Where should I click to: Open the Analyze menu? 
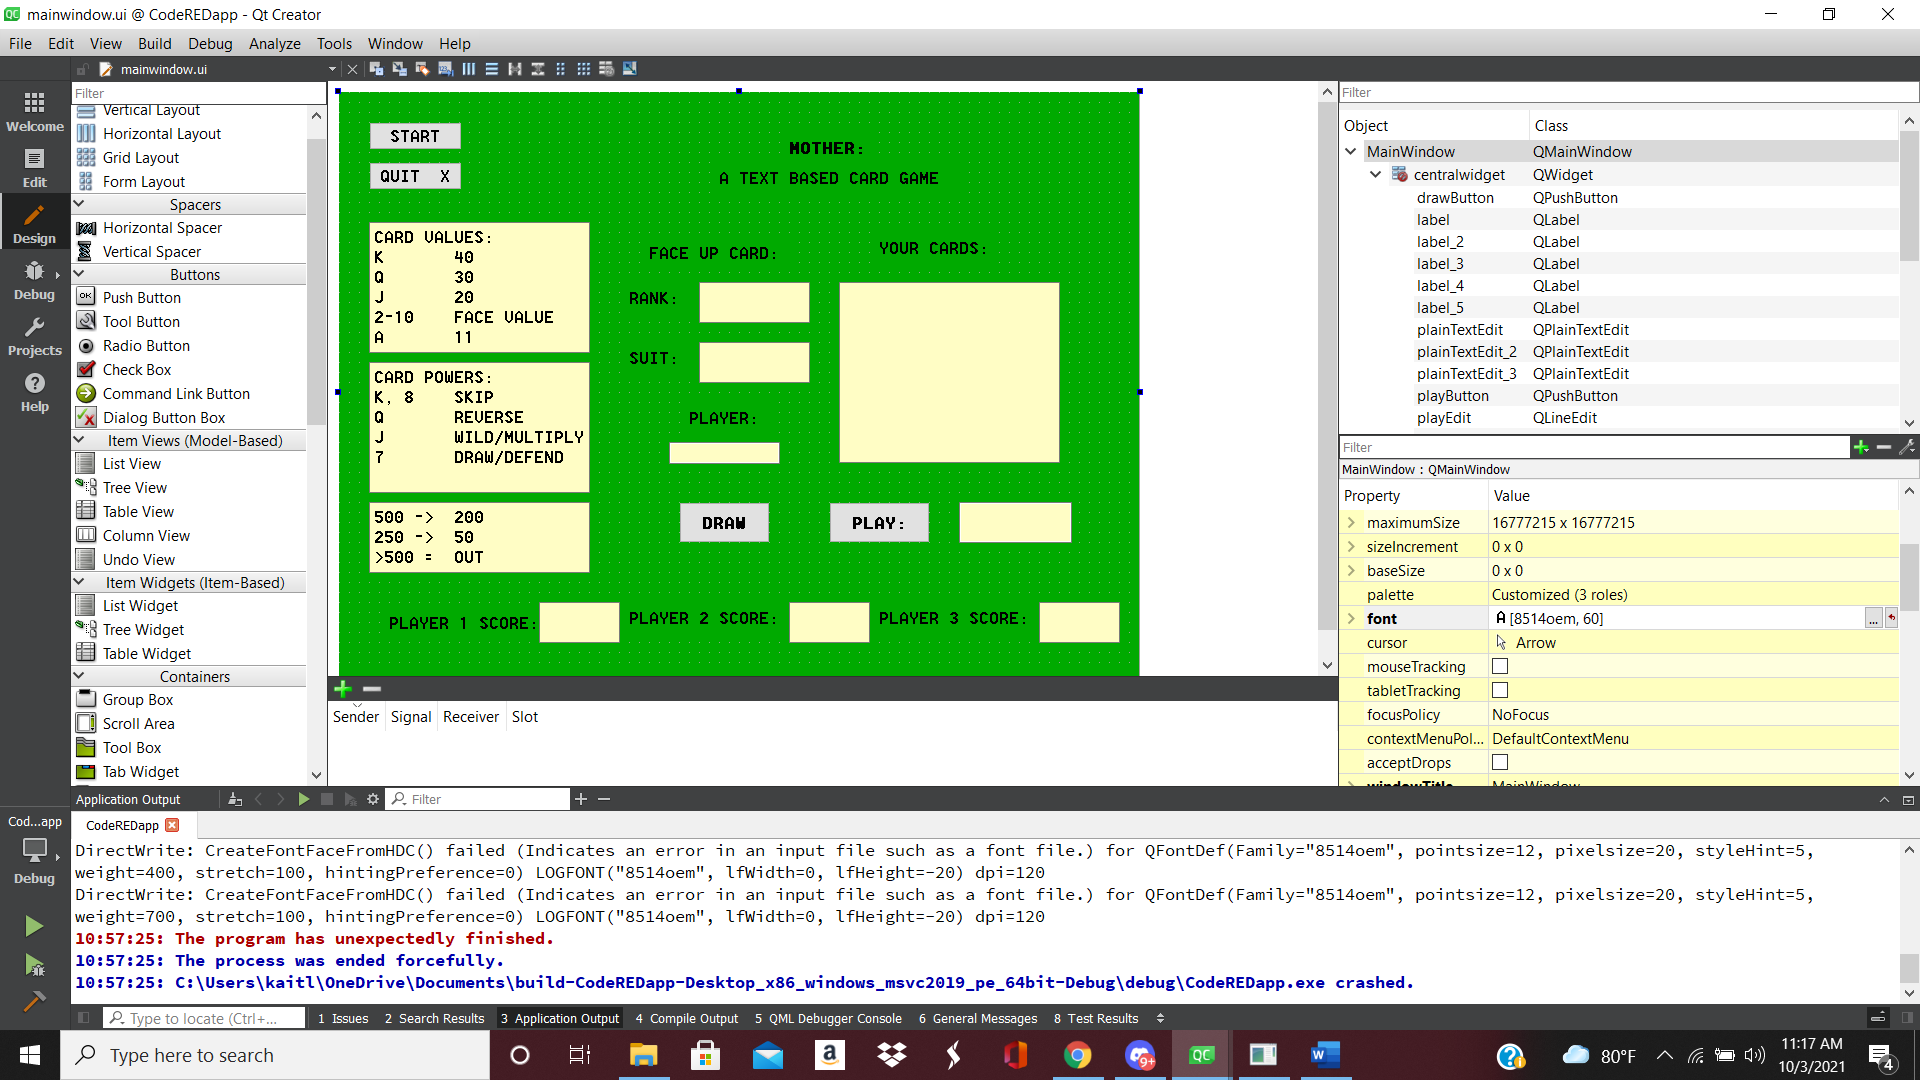[x=274, y=43]
